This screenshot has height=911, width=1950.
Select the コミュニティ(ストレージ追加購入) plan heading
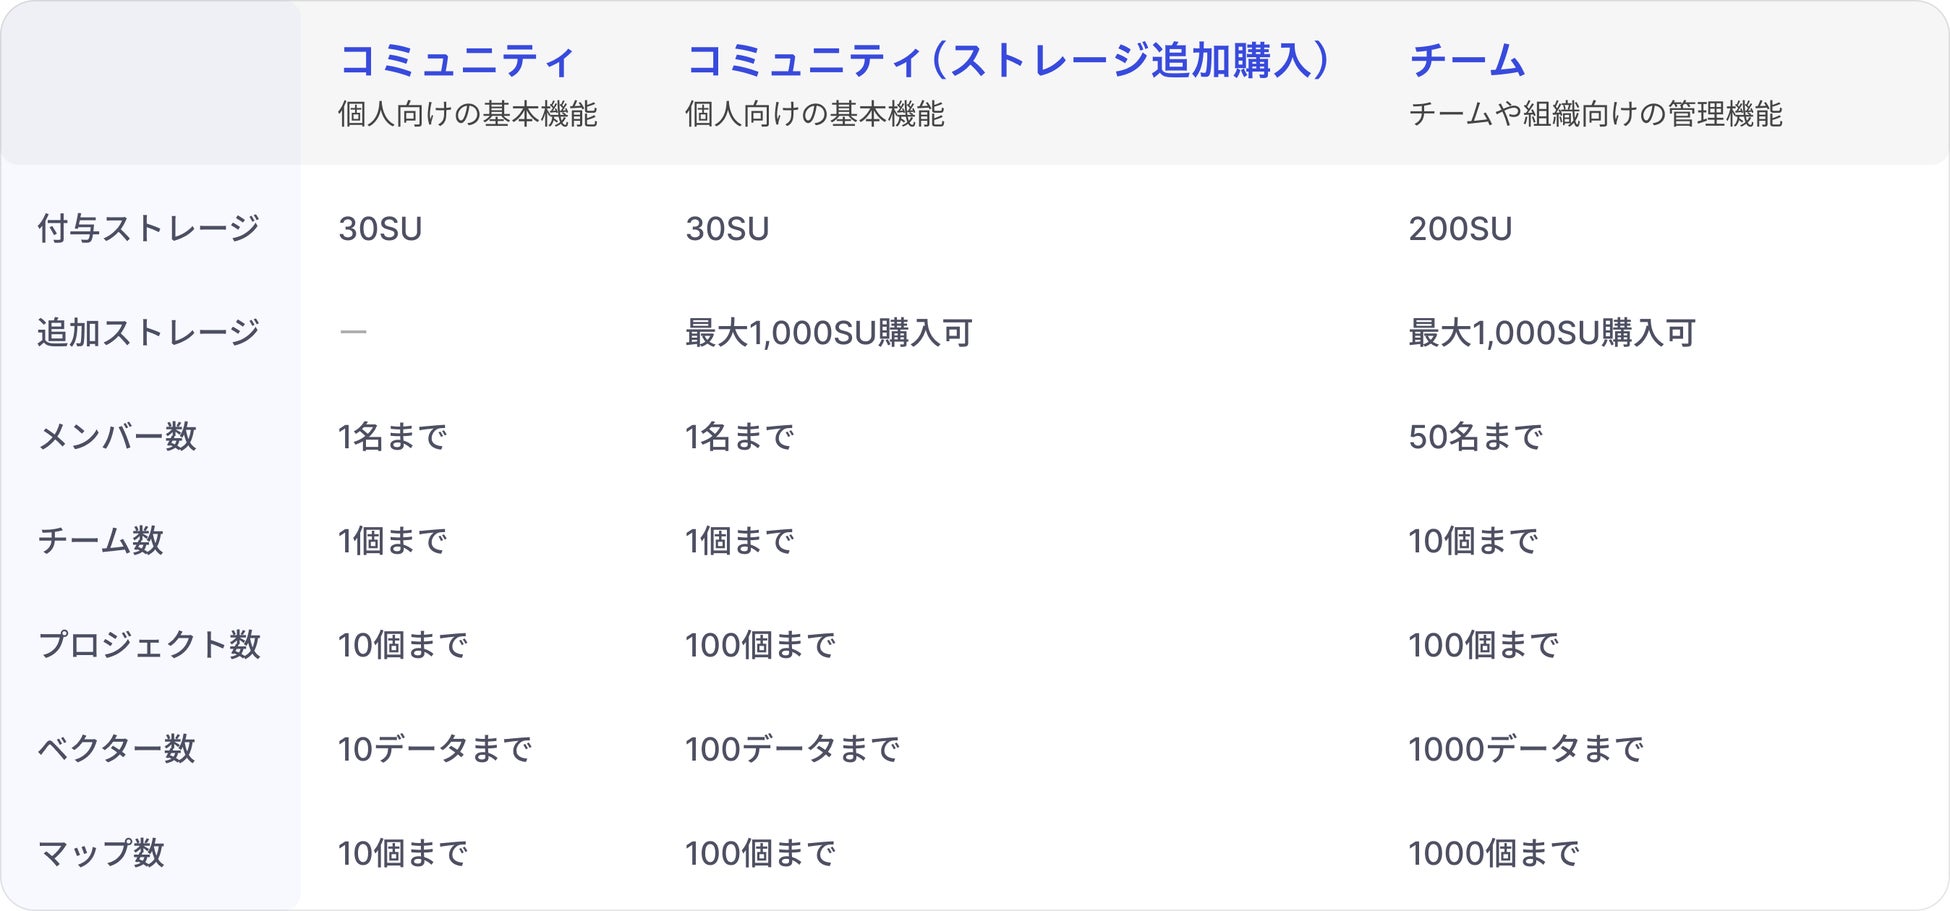point(1007,61)
